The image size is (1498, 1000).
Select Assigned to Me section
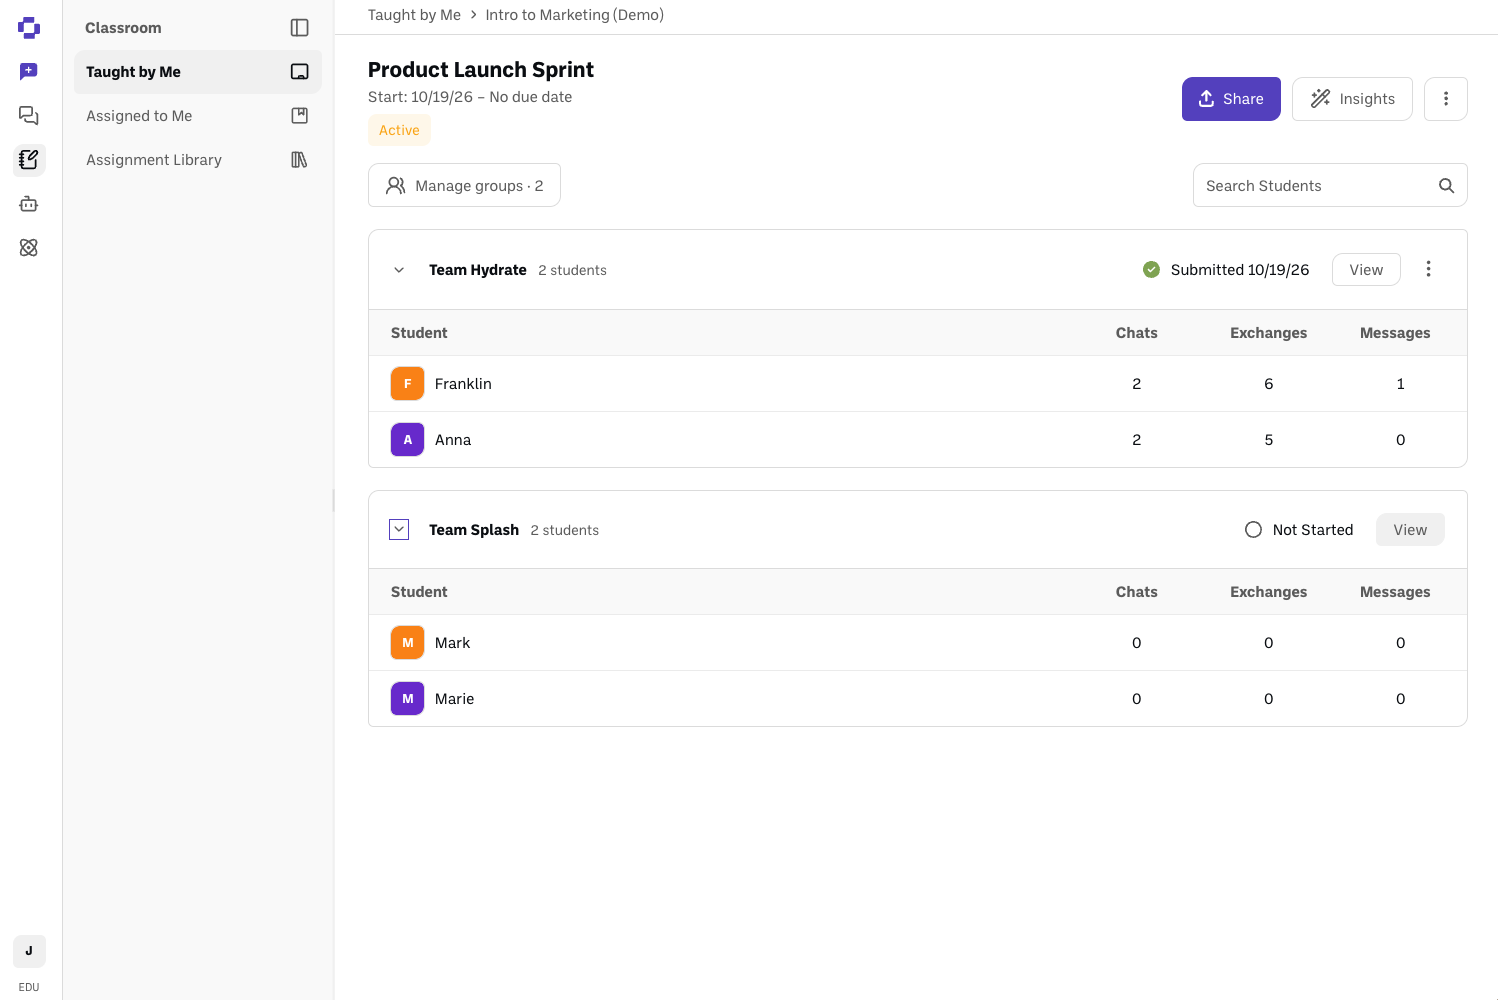[198, 116]
